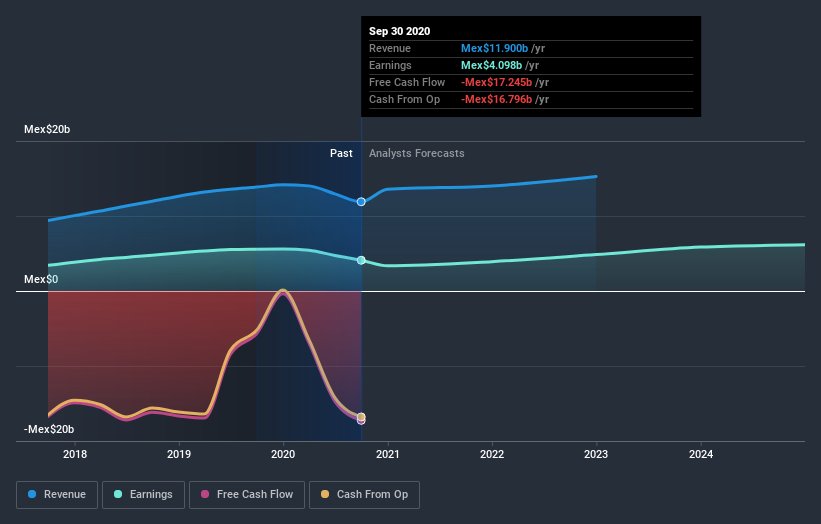Screen dimensions: 821x524
Task: Click the Revenue row label in tooltip
Action: 390,48
